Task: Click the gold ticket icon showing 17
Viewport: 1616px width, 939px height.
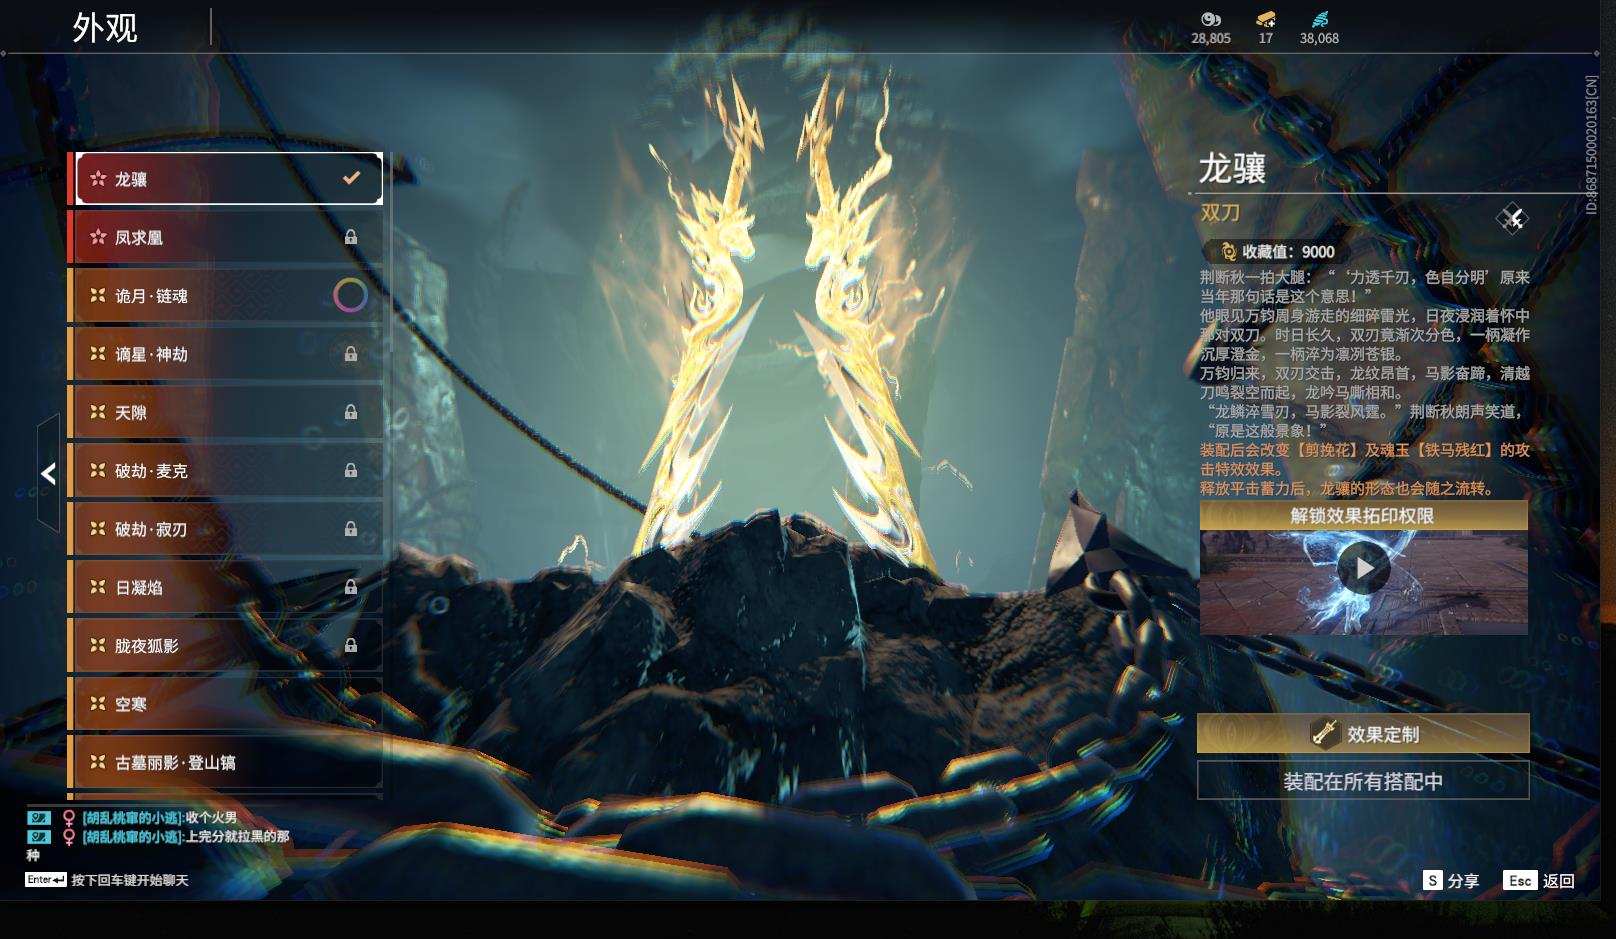Action: (1265, 19)
